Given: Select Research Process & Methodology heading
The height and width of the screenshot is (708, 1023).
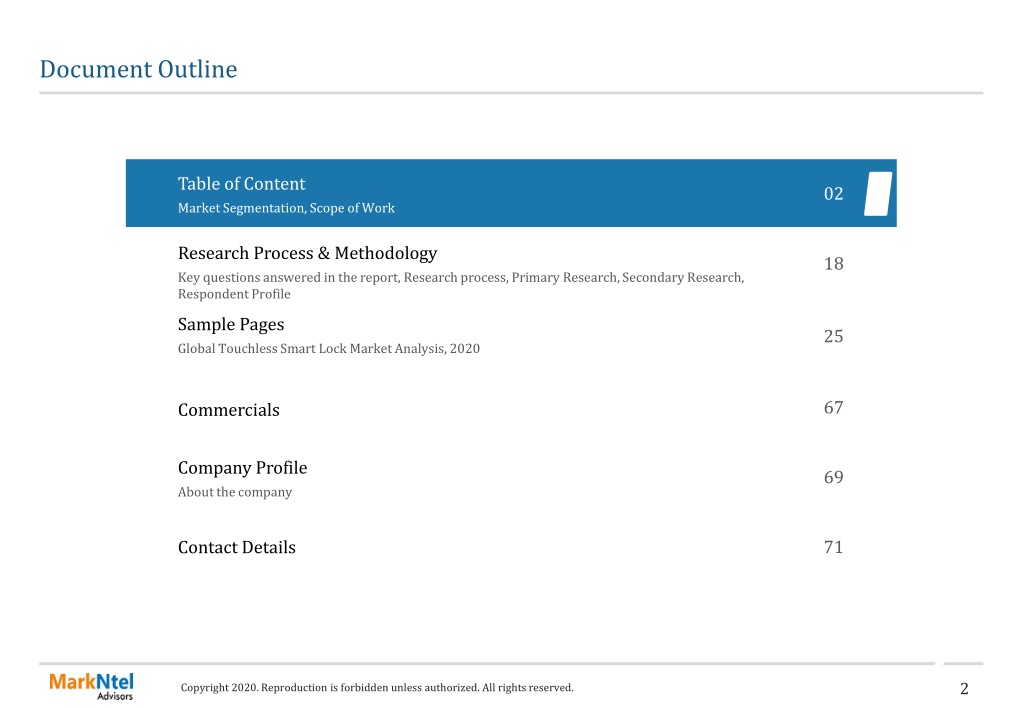Looking at the screenshot, I should click(307, 253).
